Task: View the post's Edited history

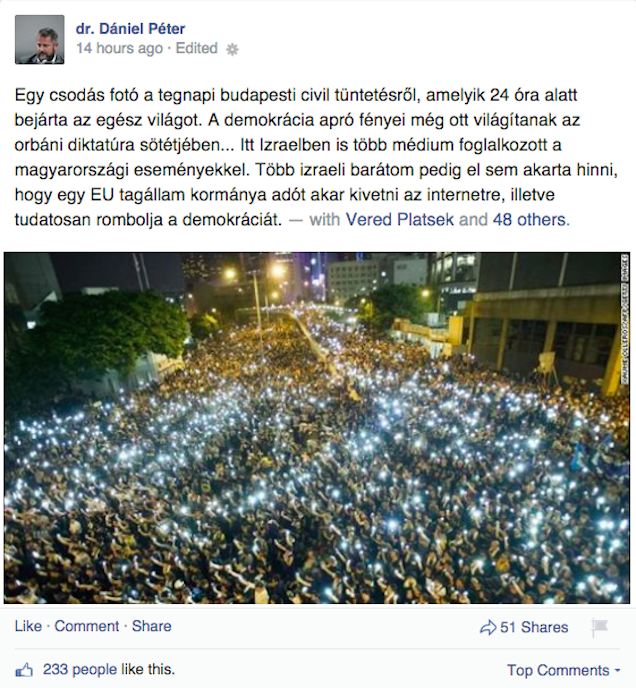Action: click(197, 48)
